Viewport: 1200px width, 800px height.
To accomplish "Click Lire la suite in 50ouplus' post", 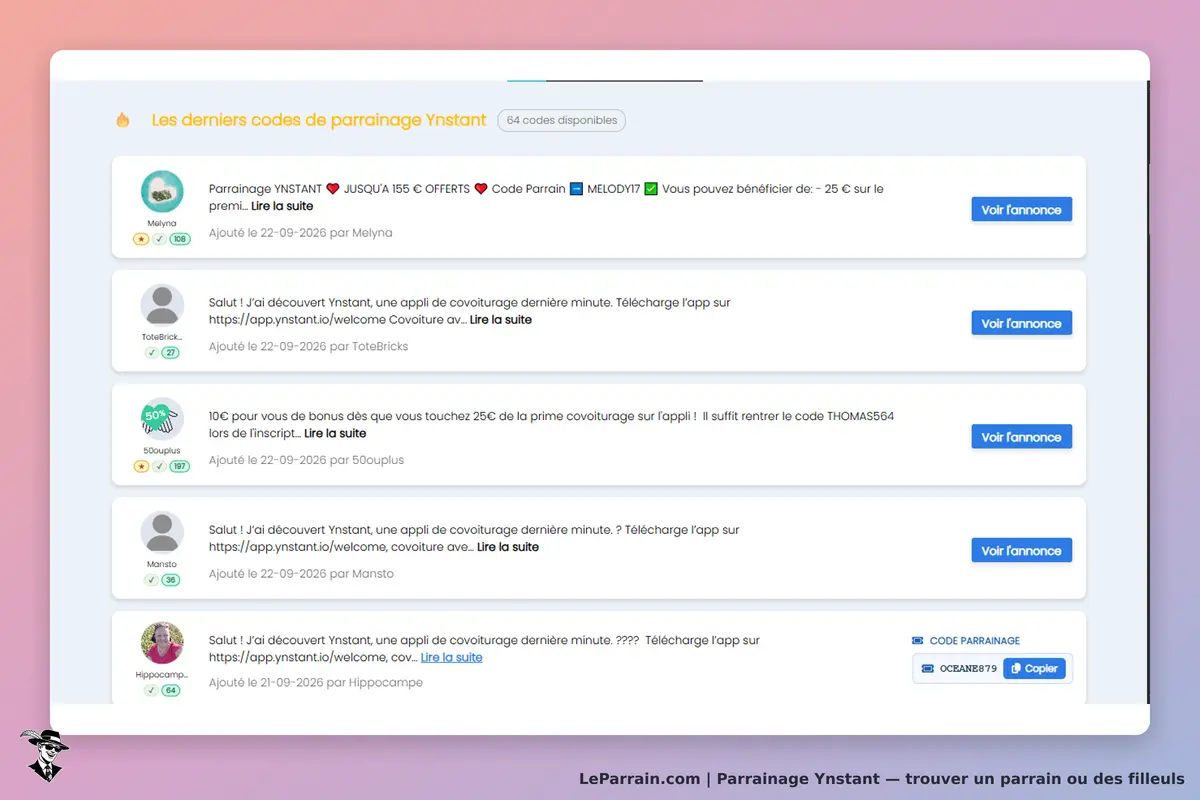I will [x=335, y=433].
